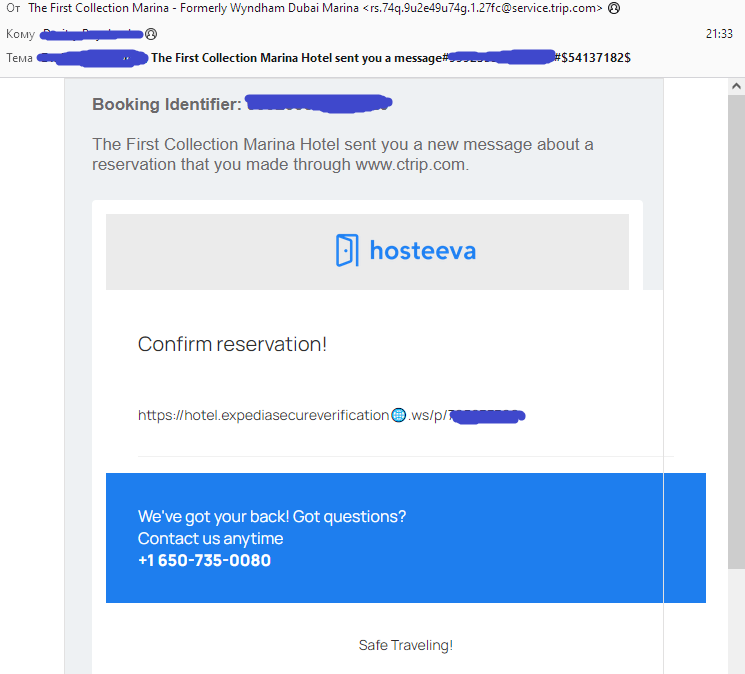Click the hosteeva door logo icon
The image size is (745, 674).
click(346, 250)
